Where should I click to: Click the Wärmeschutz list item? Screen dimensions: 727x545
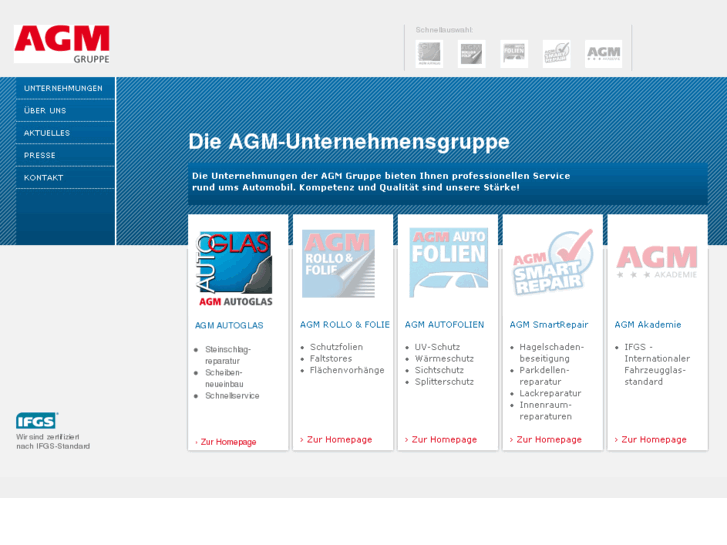[444, 359]
